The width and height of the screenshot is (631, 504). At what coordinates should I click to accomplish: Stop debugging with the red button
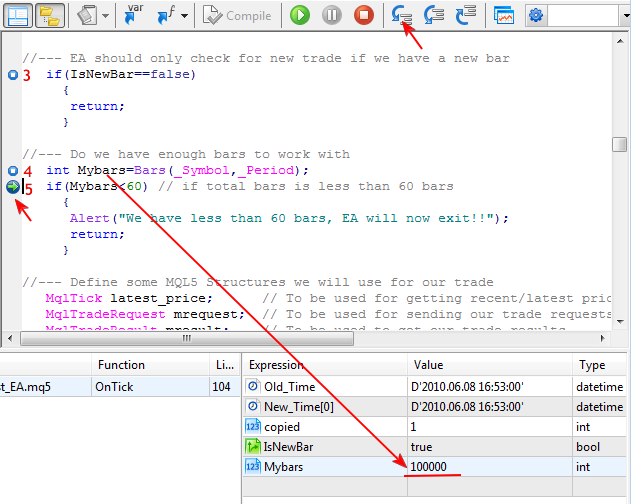point(364,16)
